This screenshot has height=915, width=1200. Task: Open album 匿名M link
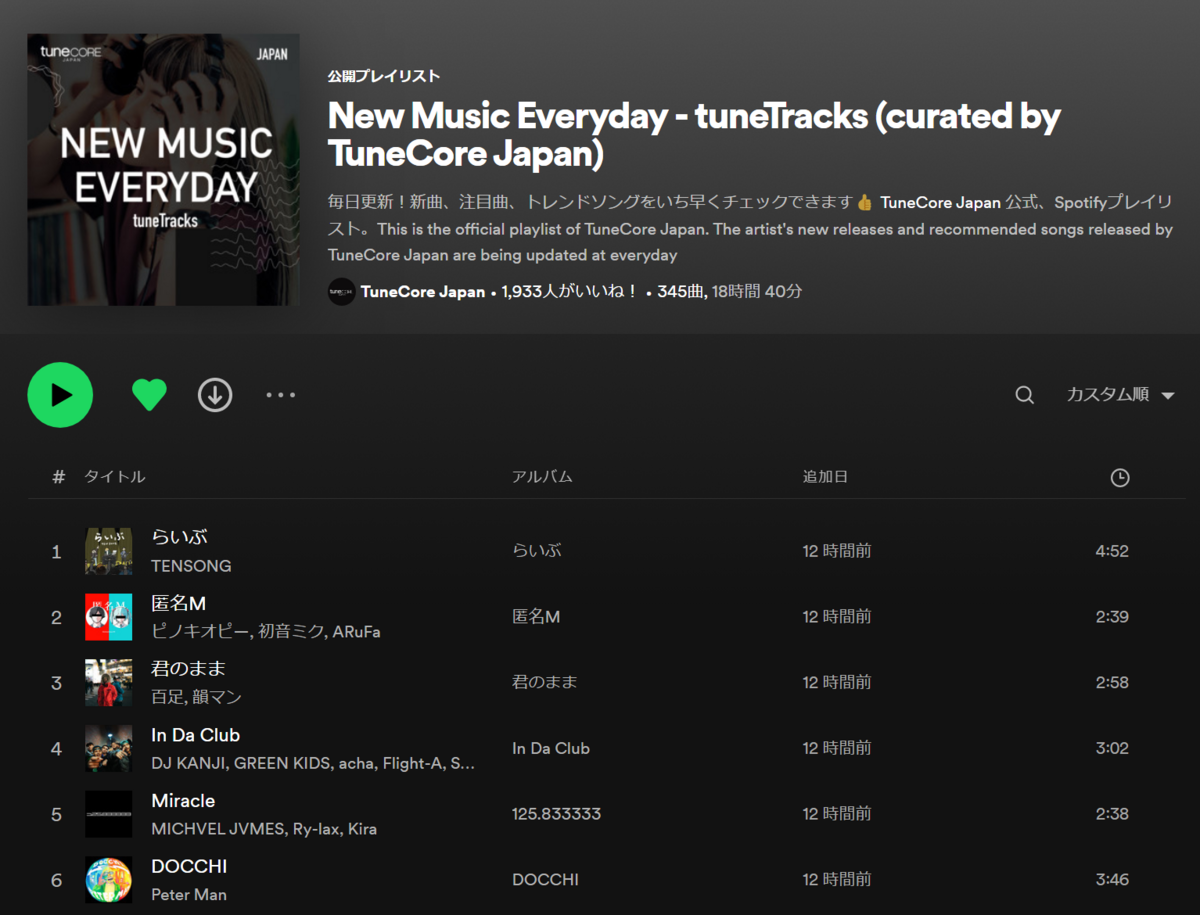(x=536, y=617)
